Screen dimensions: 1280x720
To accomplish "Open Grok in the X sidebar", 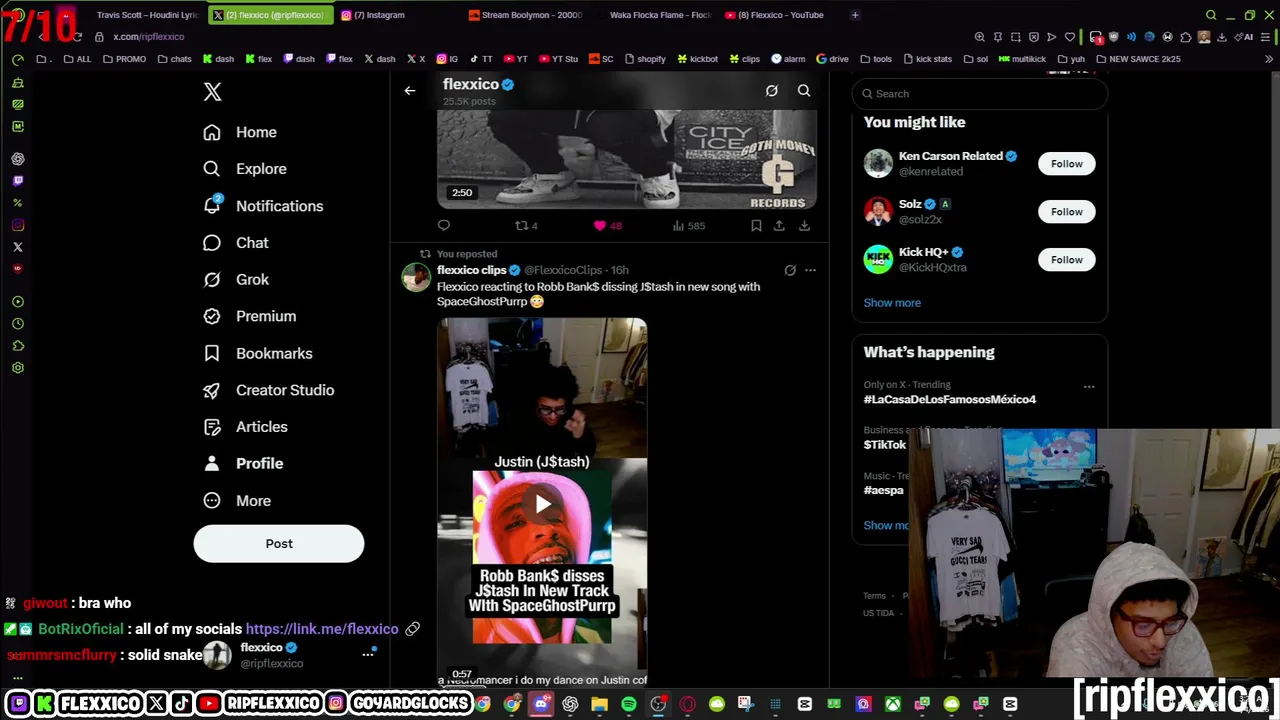I will (236, 280).
